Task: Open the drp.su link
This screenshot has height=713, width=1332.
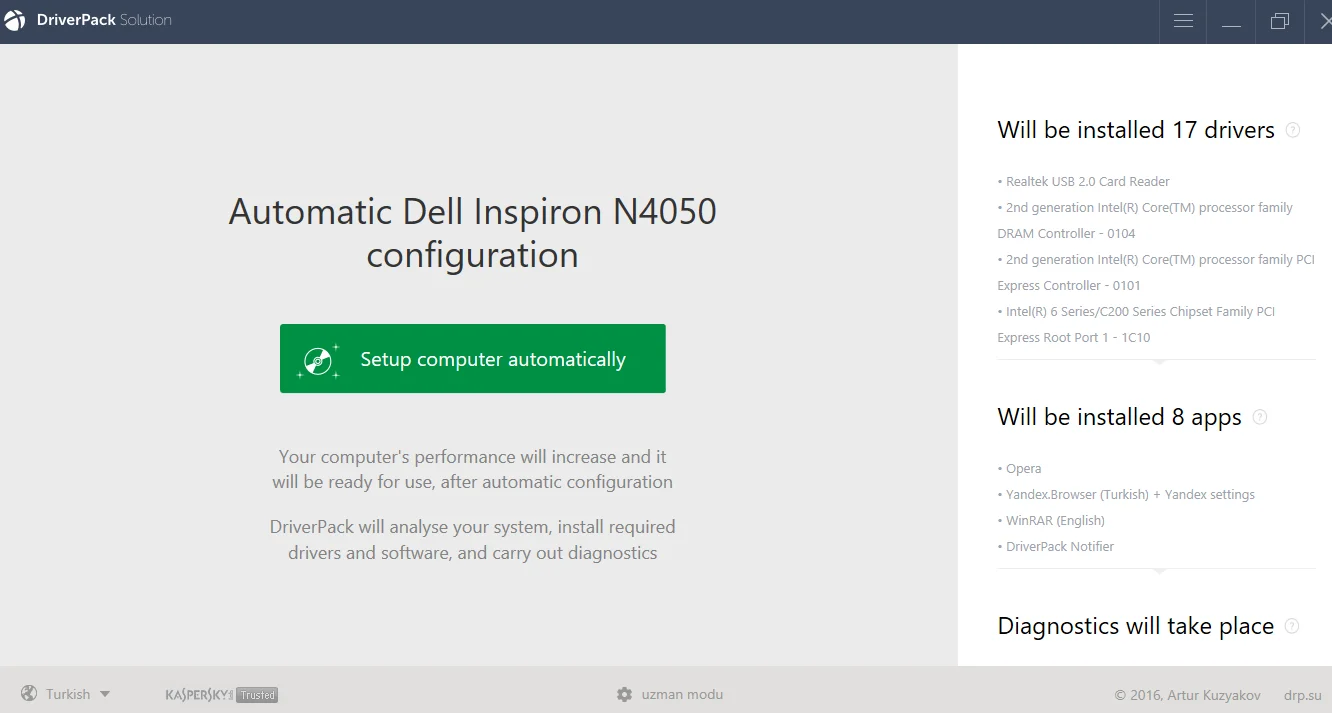Action: pos(1300,695)
